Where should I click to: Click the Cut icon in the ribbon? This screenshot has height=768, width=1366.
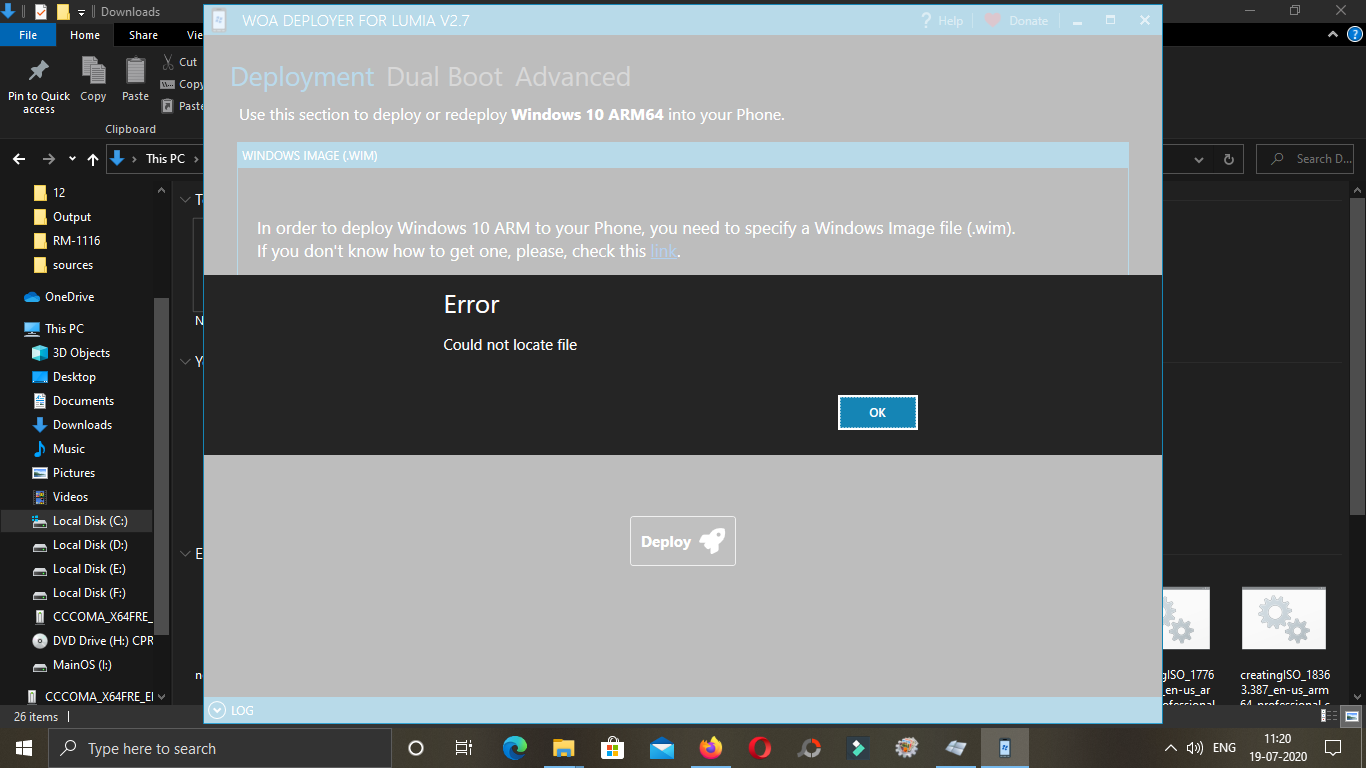[169, 61]
